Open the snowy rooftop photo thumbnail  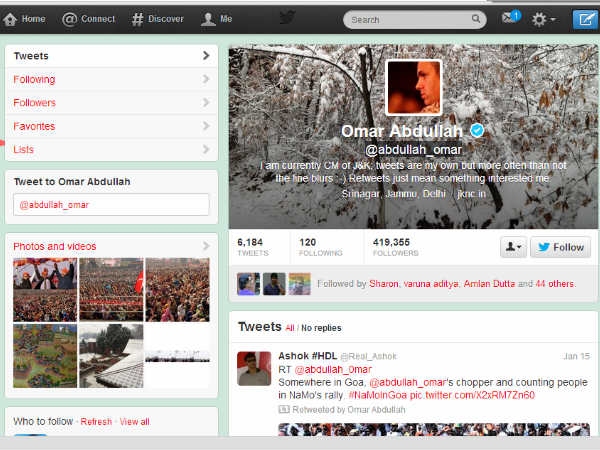coord(111,356)
